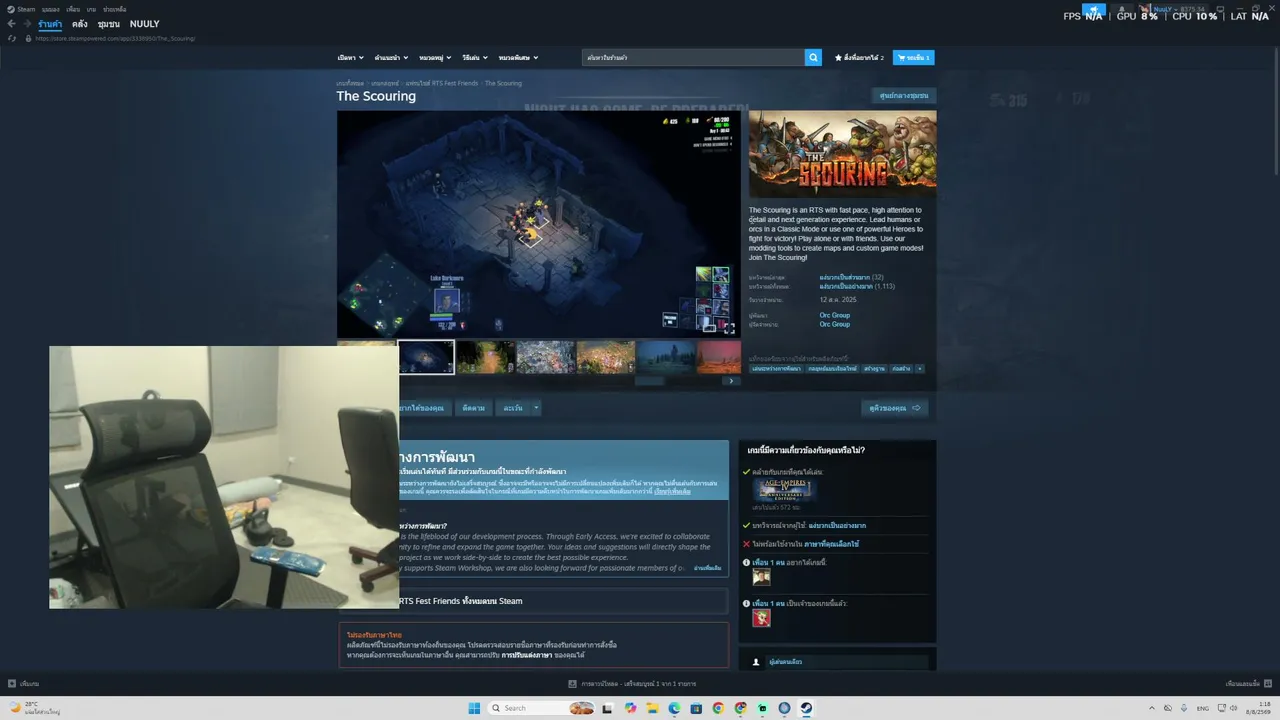Open the Windows Start menu
The width and height of the screenshot is (1280, 720).
point(474,708)
